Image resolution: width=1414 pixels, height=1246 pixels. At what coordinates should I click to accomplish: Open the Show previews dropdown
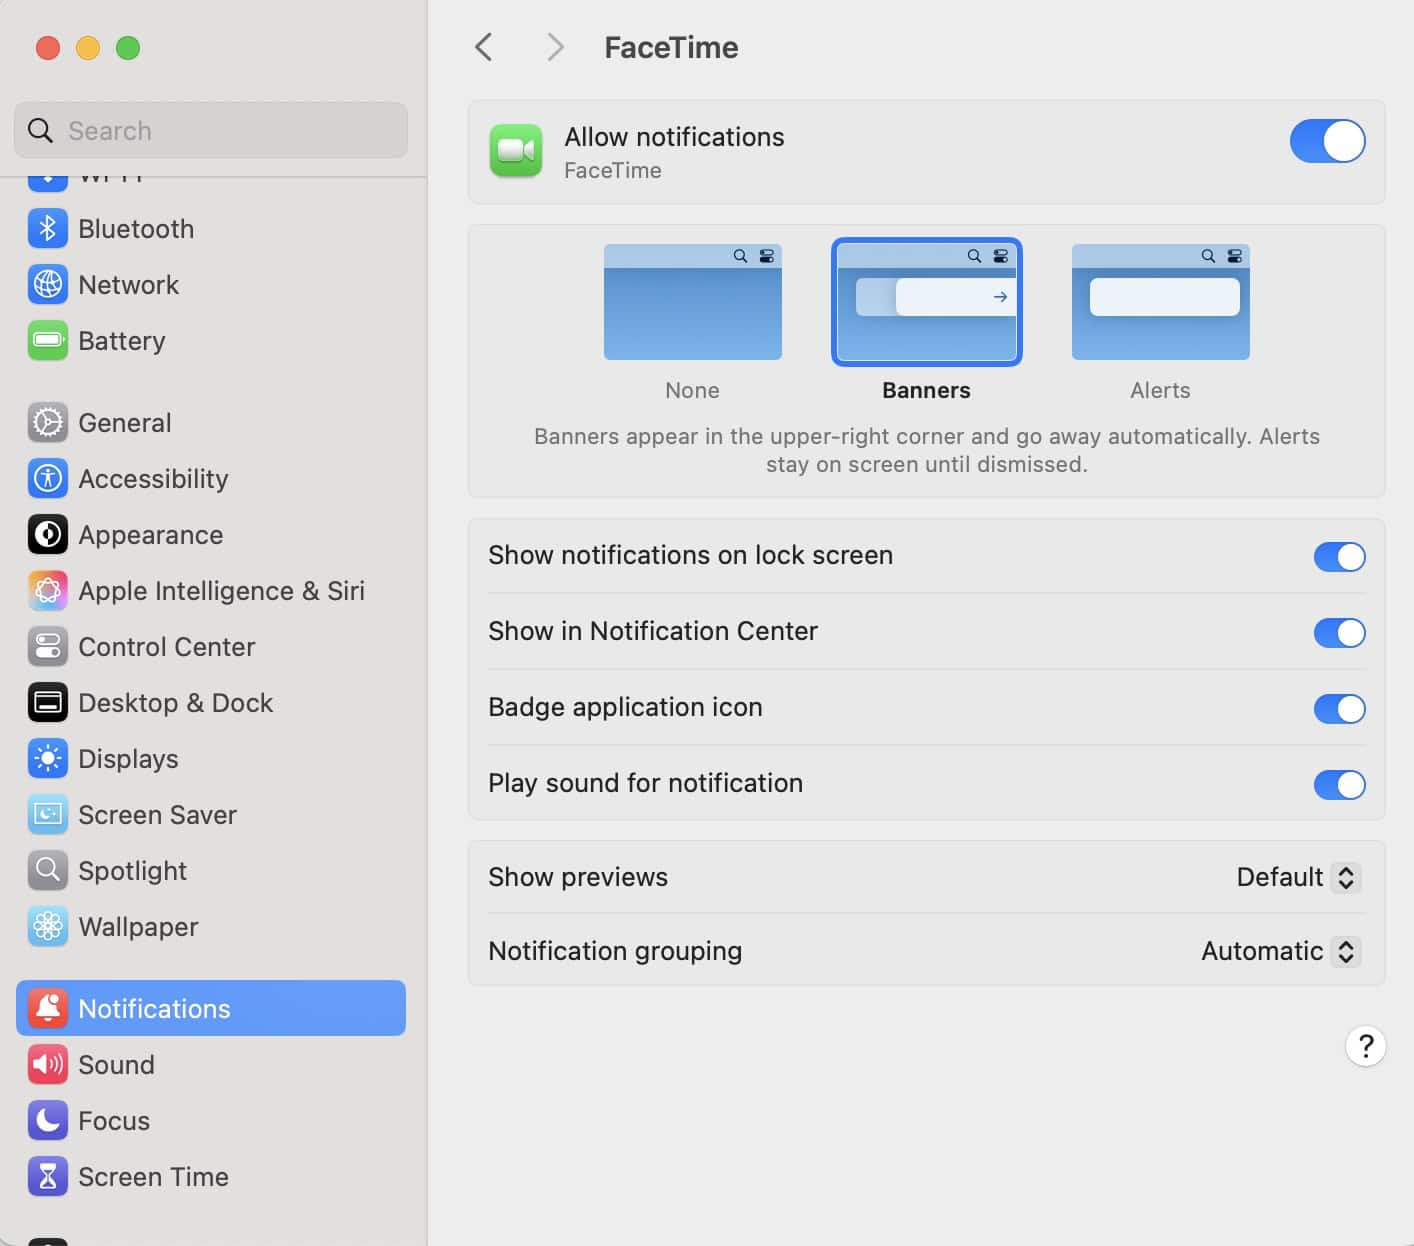click(x=1298, y=877)
